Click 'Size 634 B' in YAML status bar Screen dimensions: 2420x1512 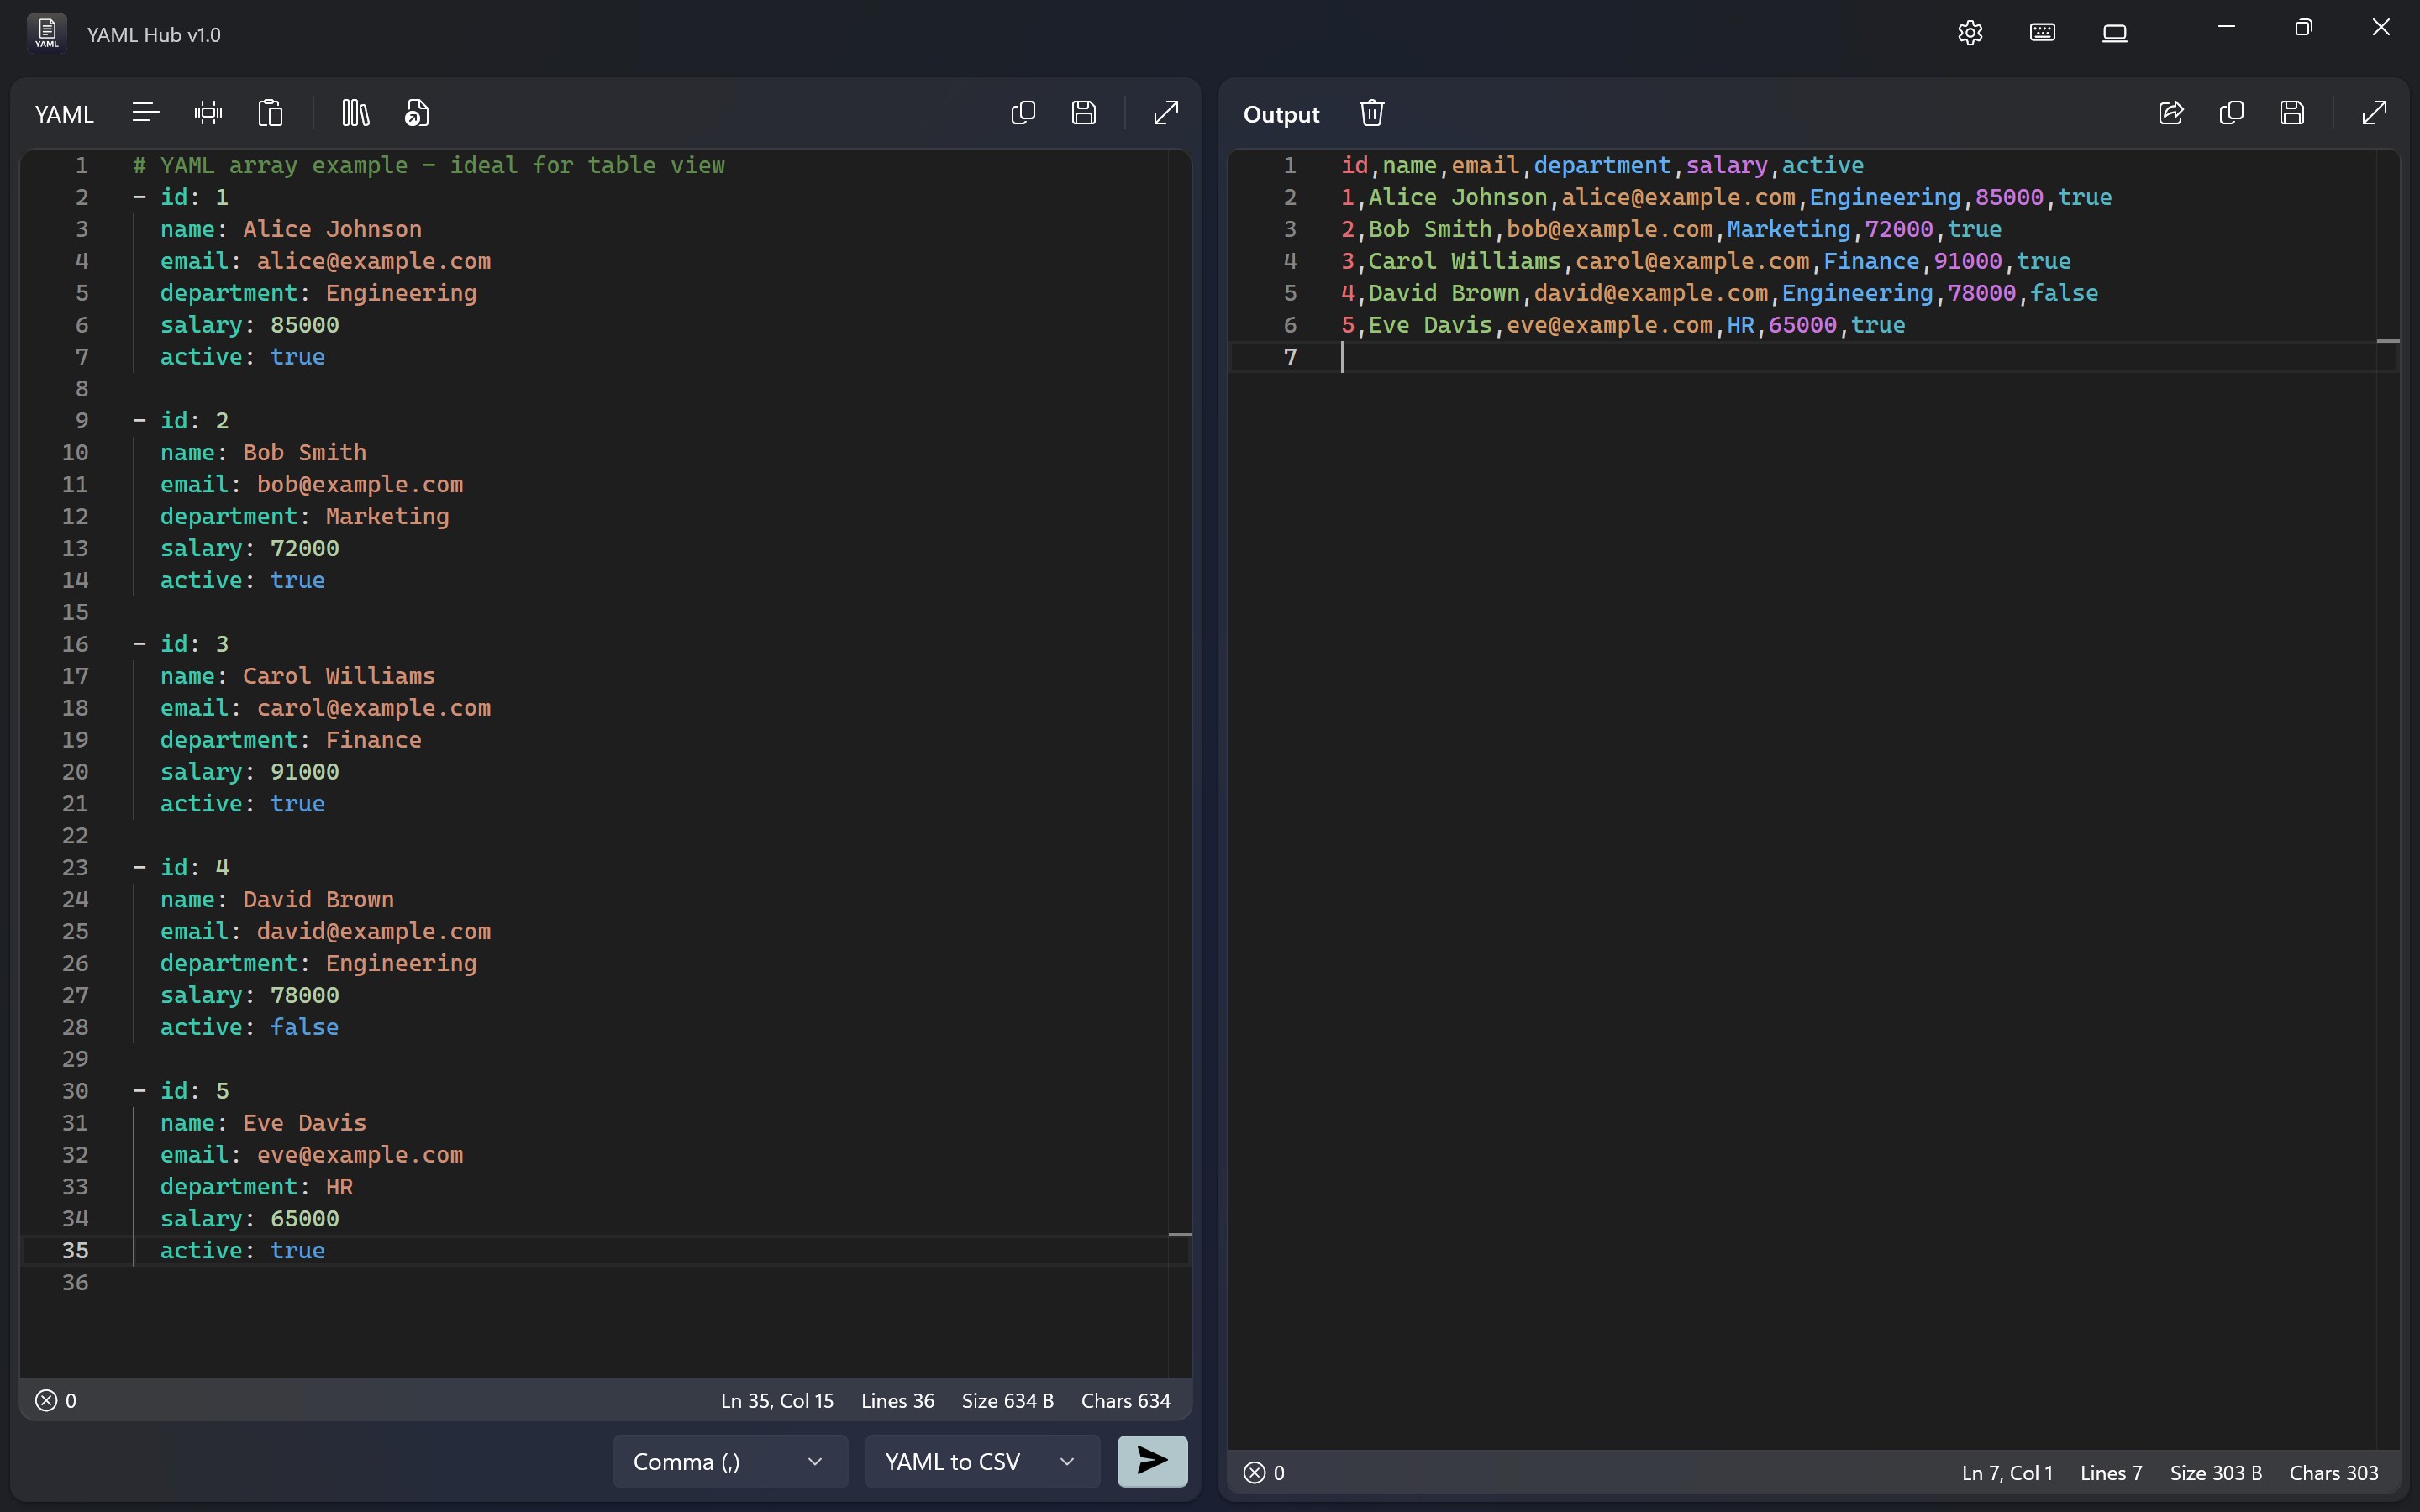click(1007, 1400)
